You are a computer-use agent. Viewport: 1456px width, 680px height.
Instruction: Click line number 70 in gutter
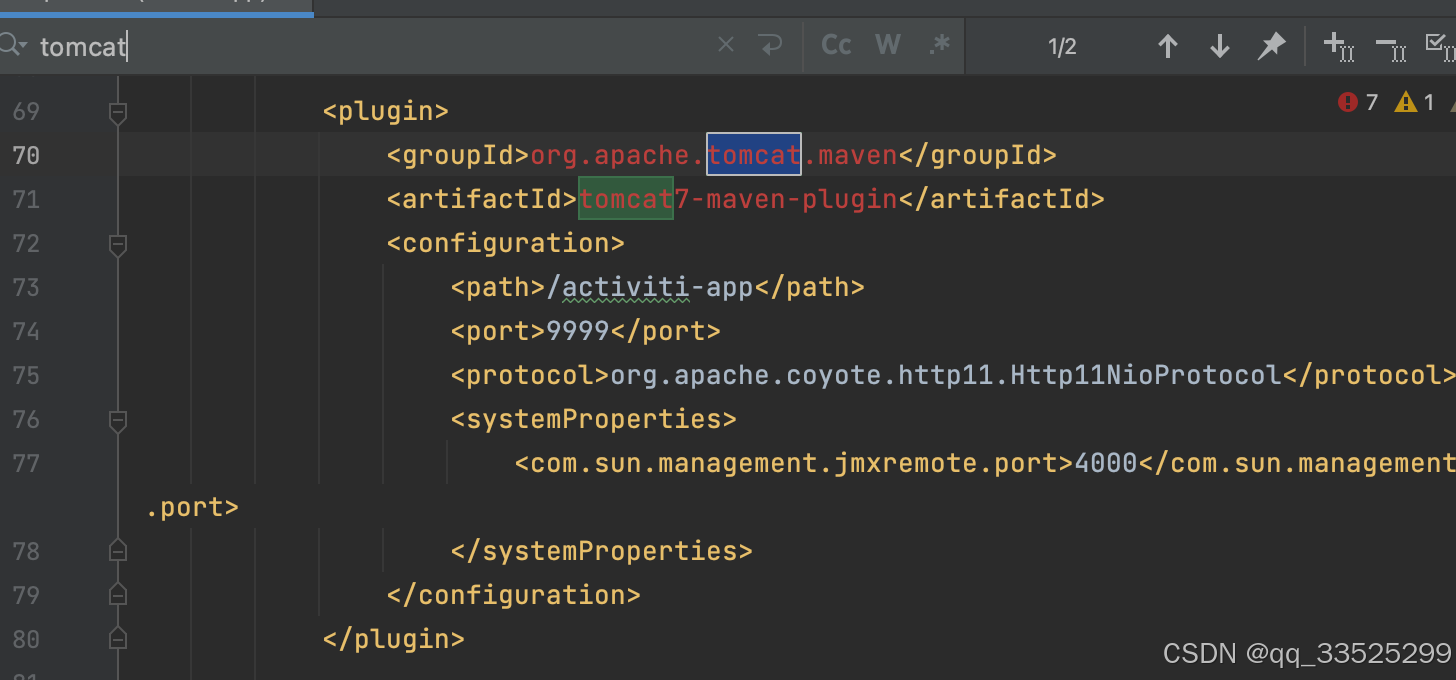pyautogui.click(x=26, y=155)
